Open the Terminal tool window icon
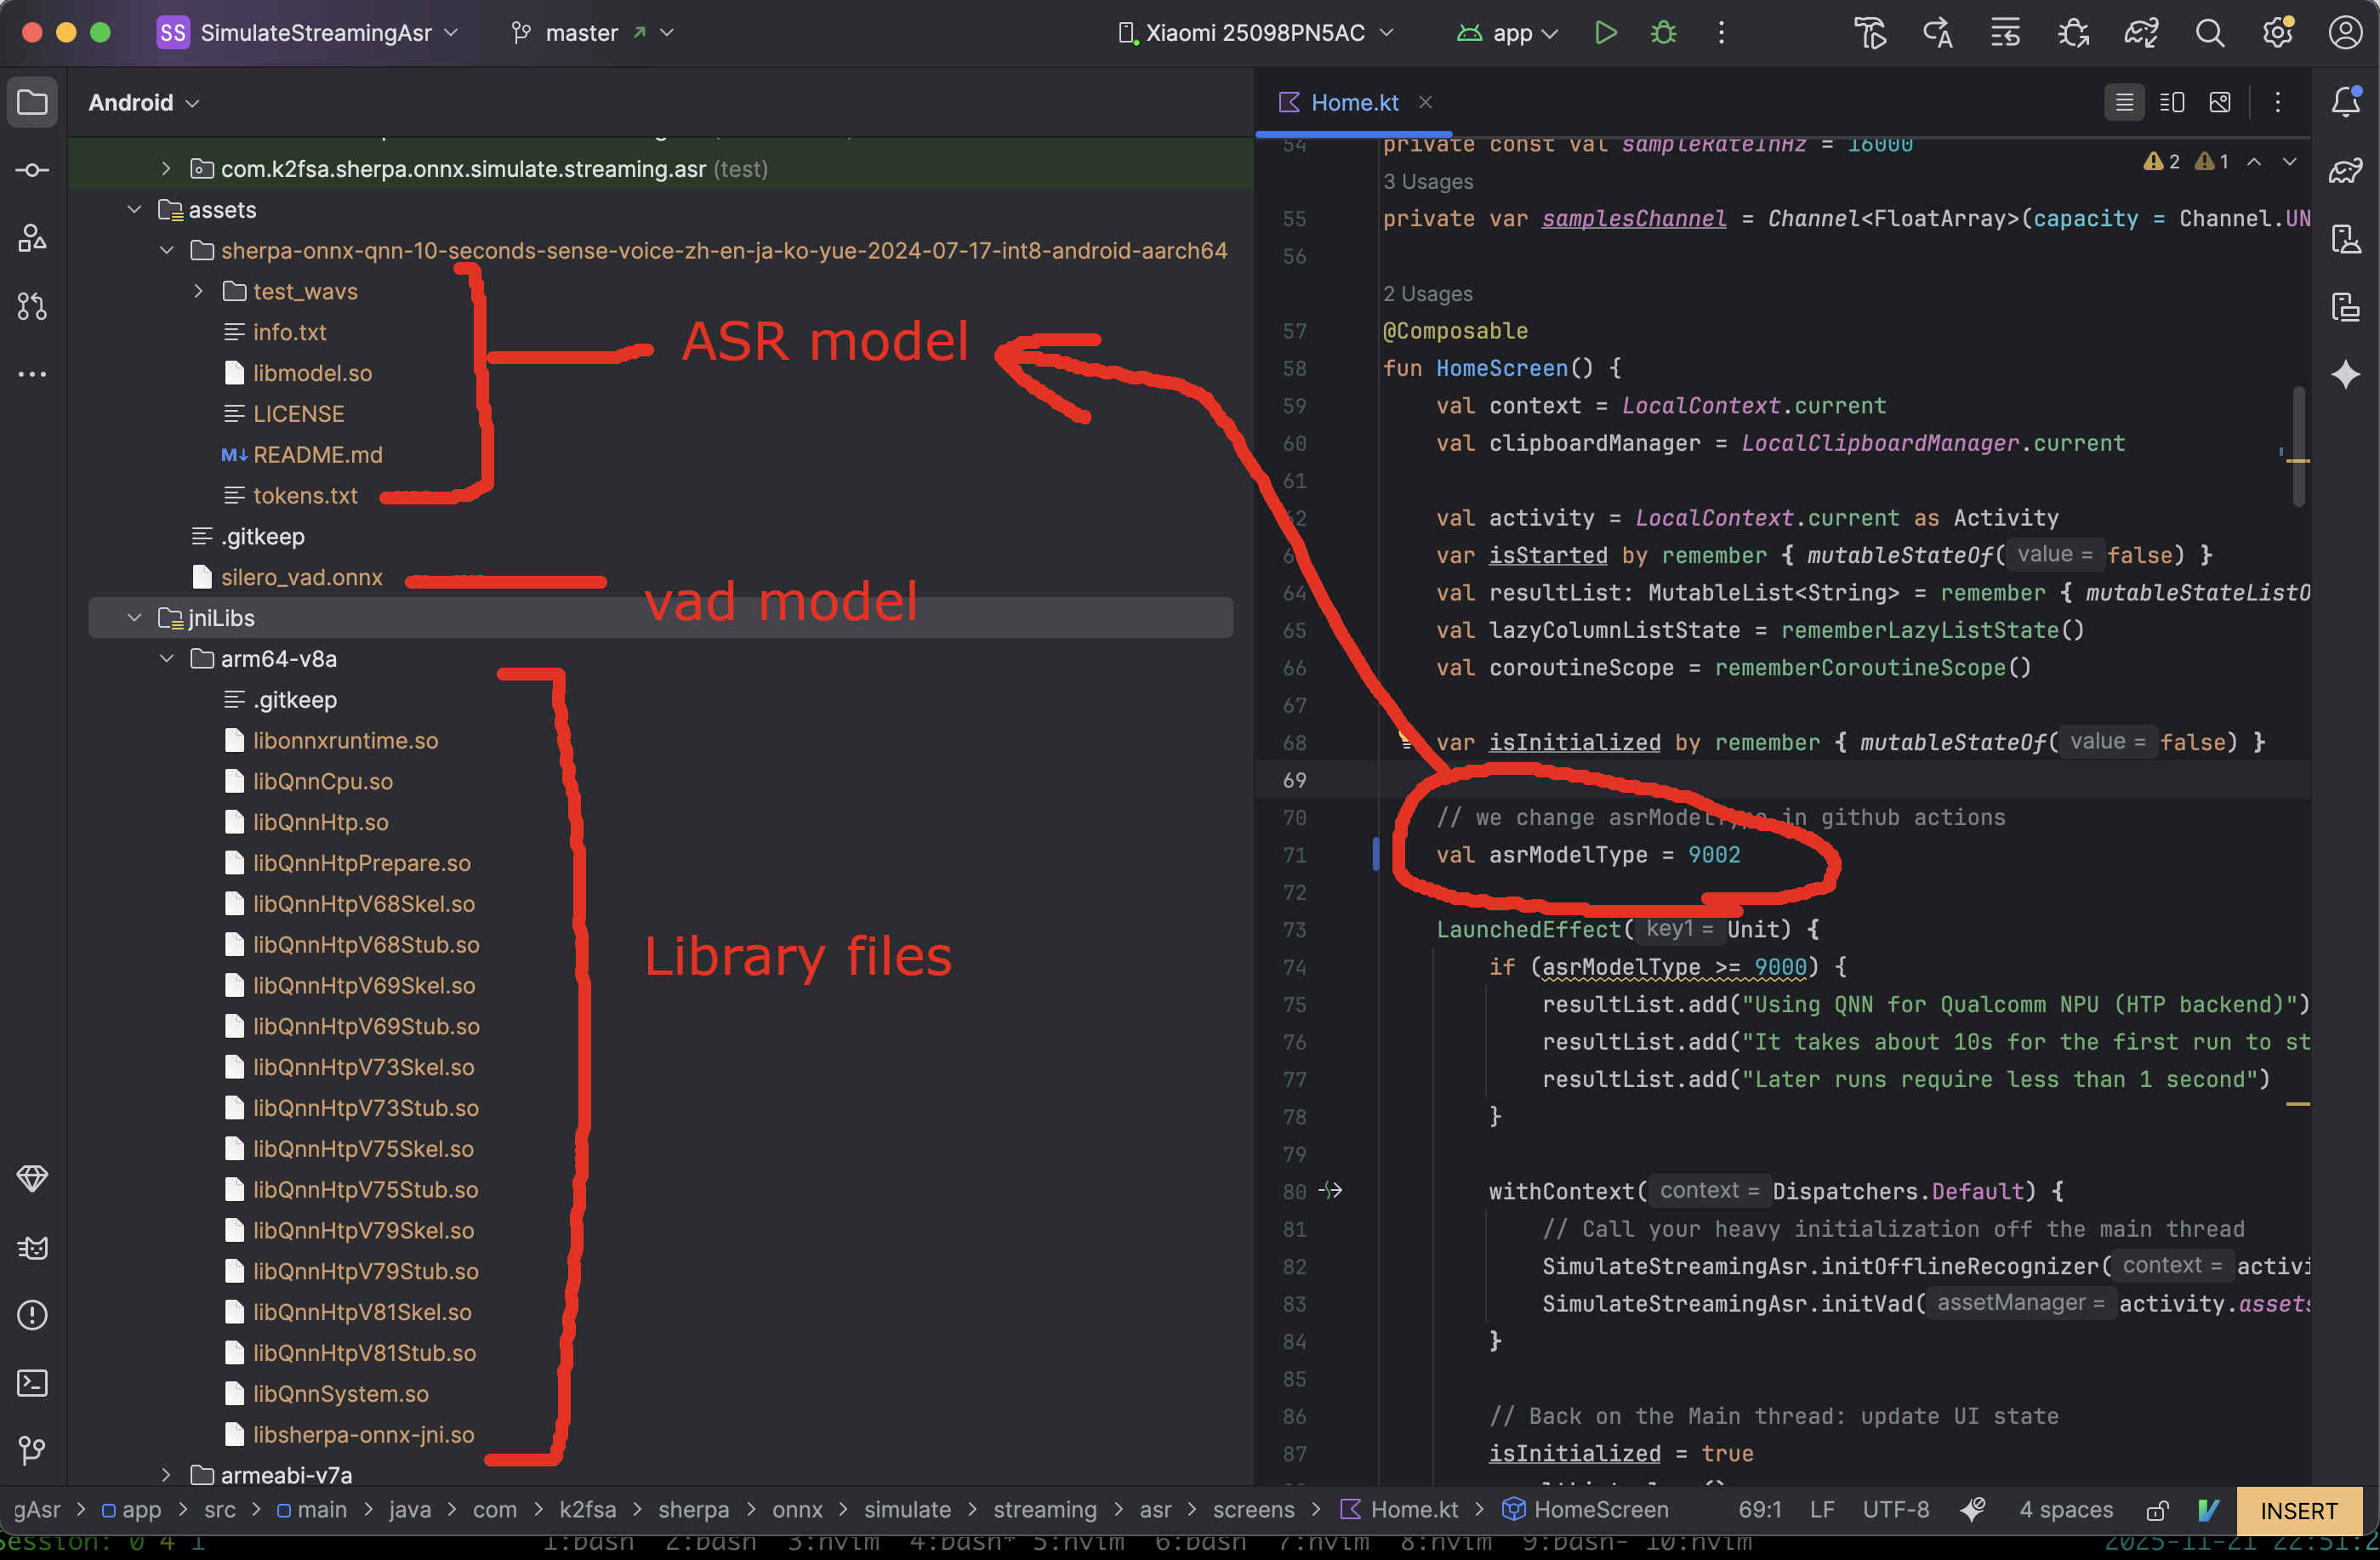 coord(32,1383)
